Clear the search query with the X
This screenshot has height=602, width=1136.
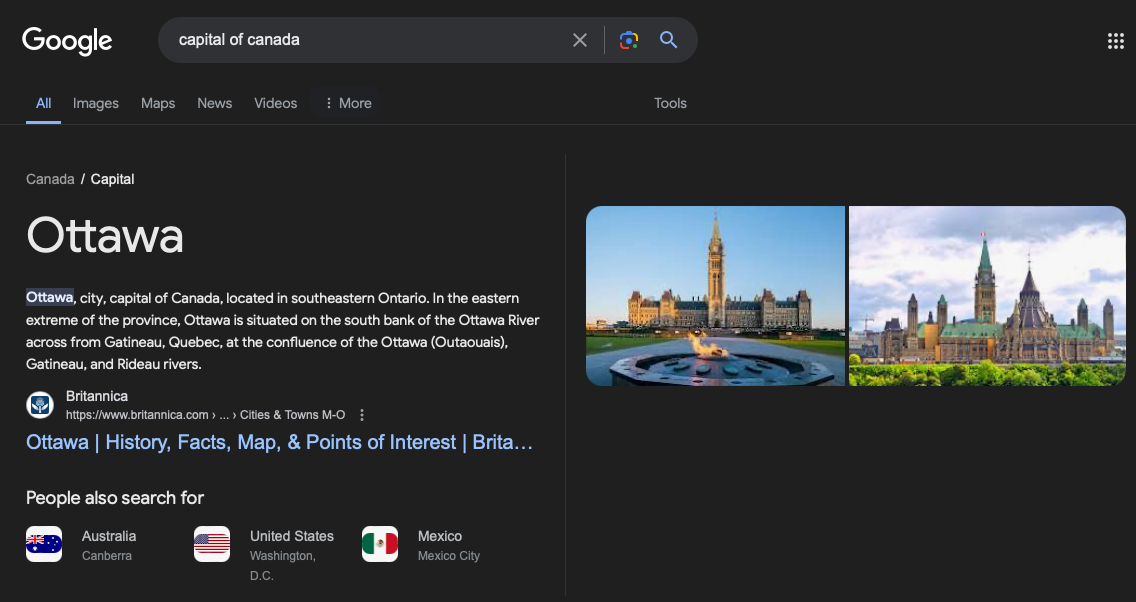pyautogui.click(x=580, y=40)
